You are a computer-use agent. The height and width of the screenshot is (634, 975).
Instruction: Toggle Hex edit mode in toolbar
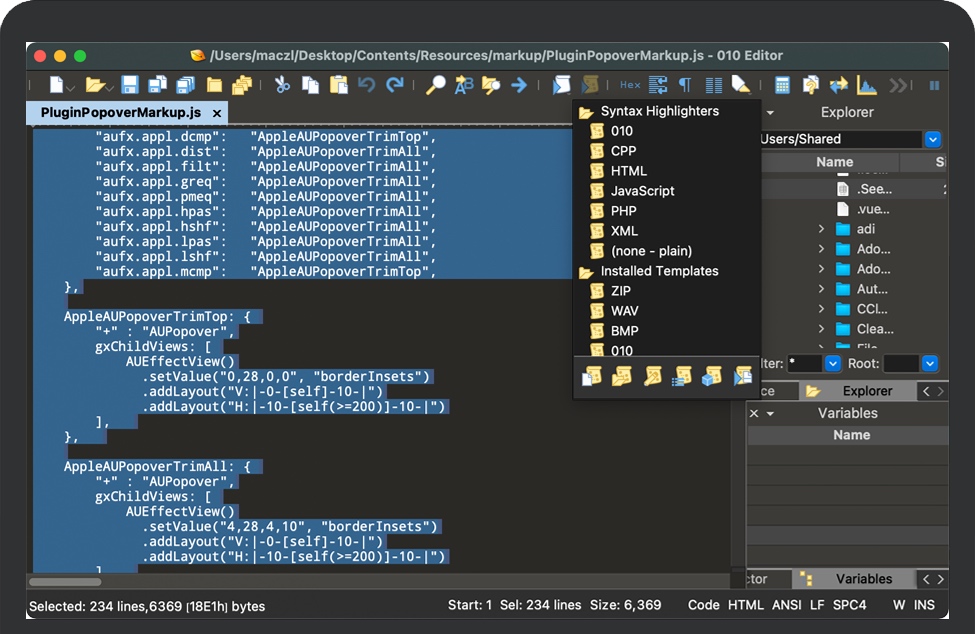630,85
